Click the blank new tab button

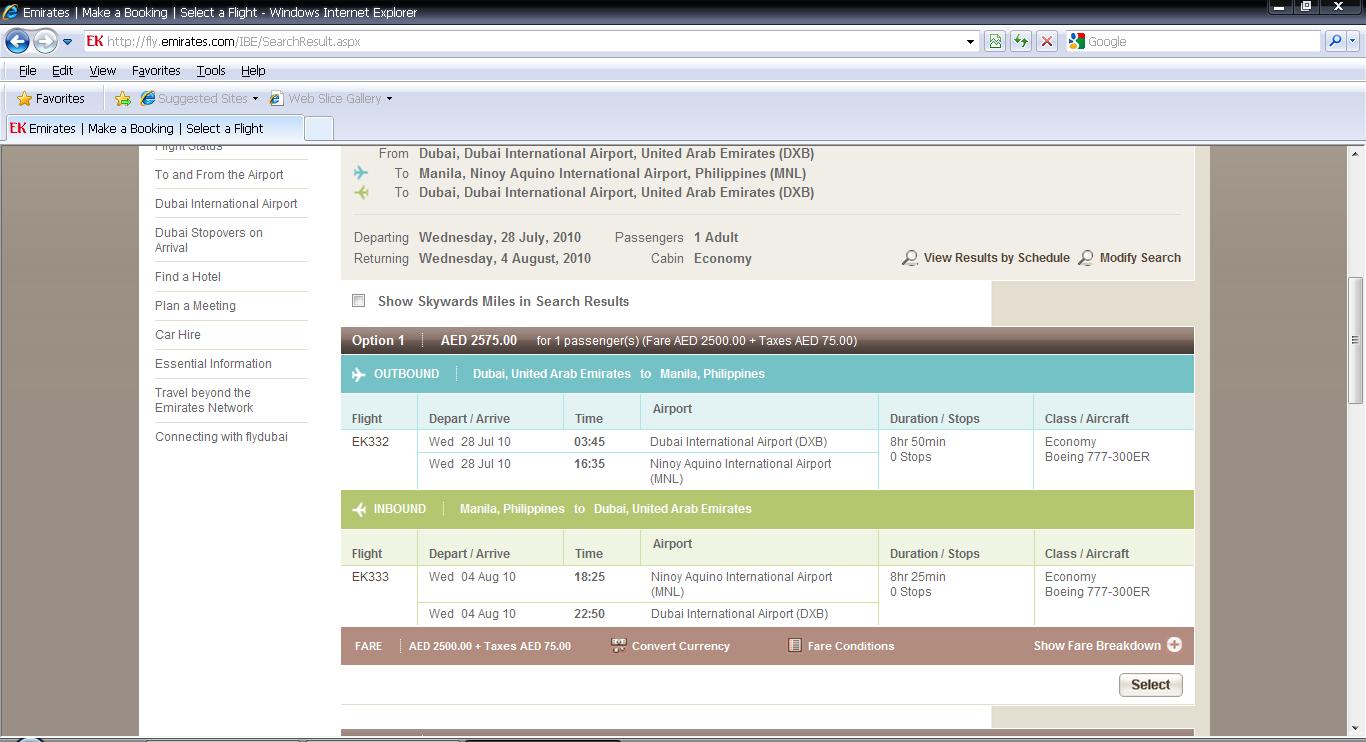(x=318, y=129)
